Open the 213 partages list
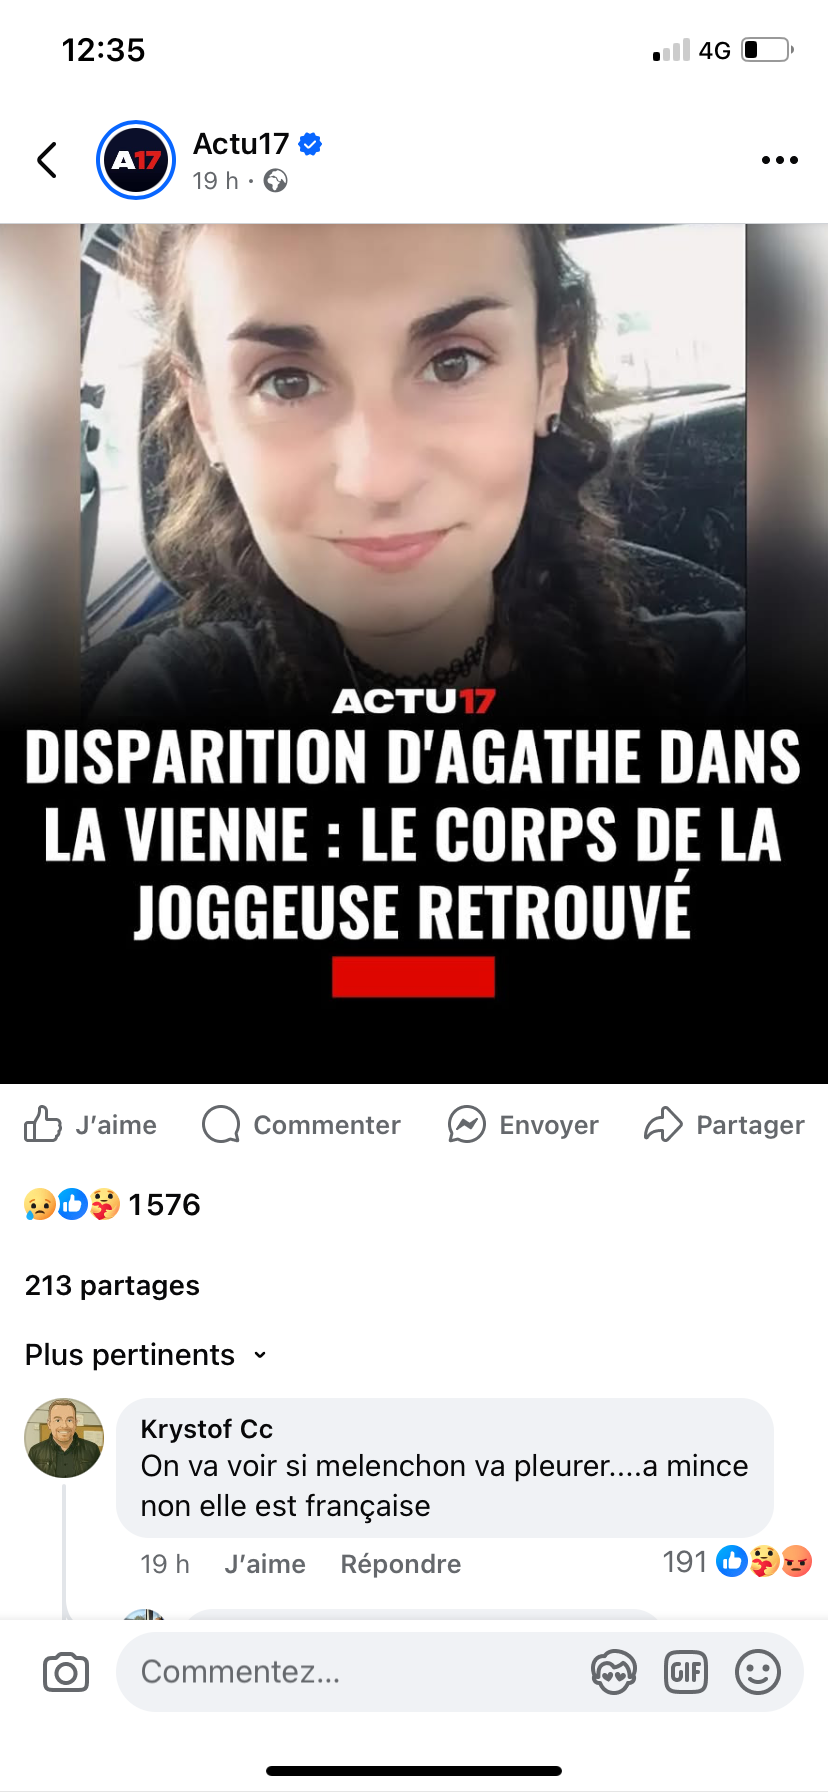Image resolution: width=828 pixels, height=1792 pixels. (x=112, y=1285)
